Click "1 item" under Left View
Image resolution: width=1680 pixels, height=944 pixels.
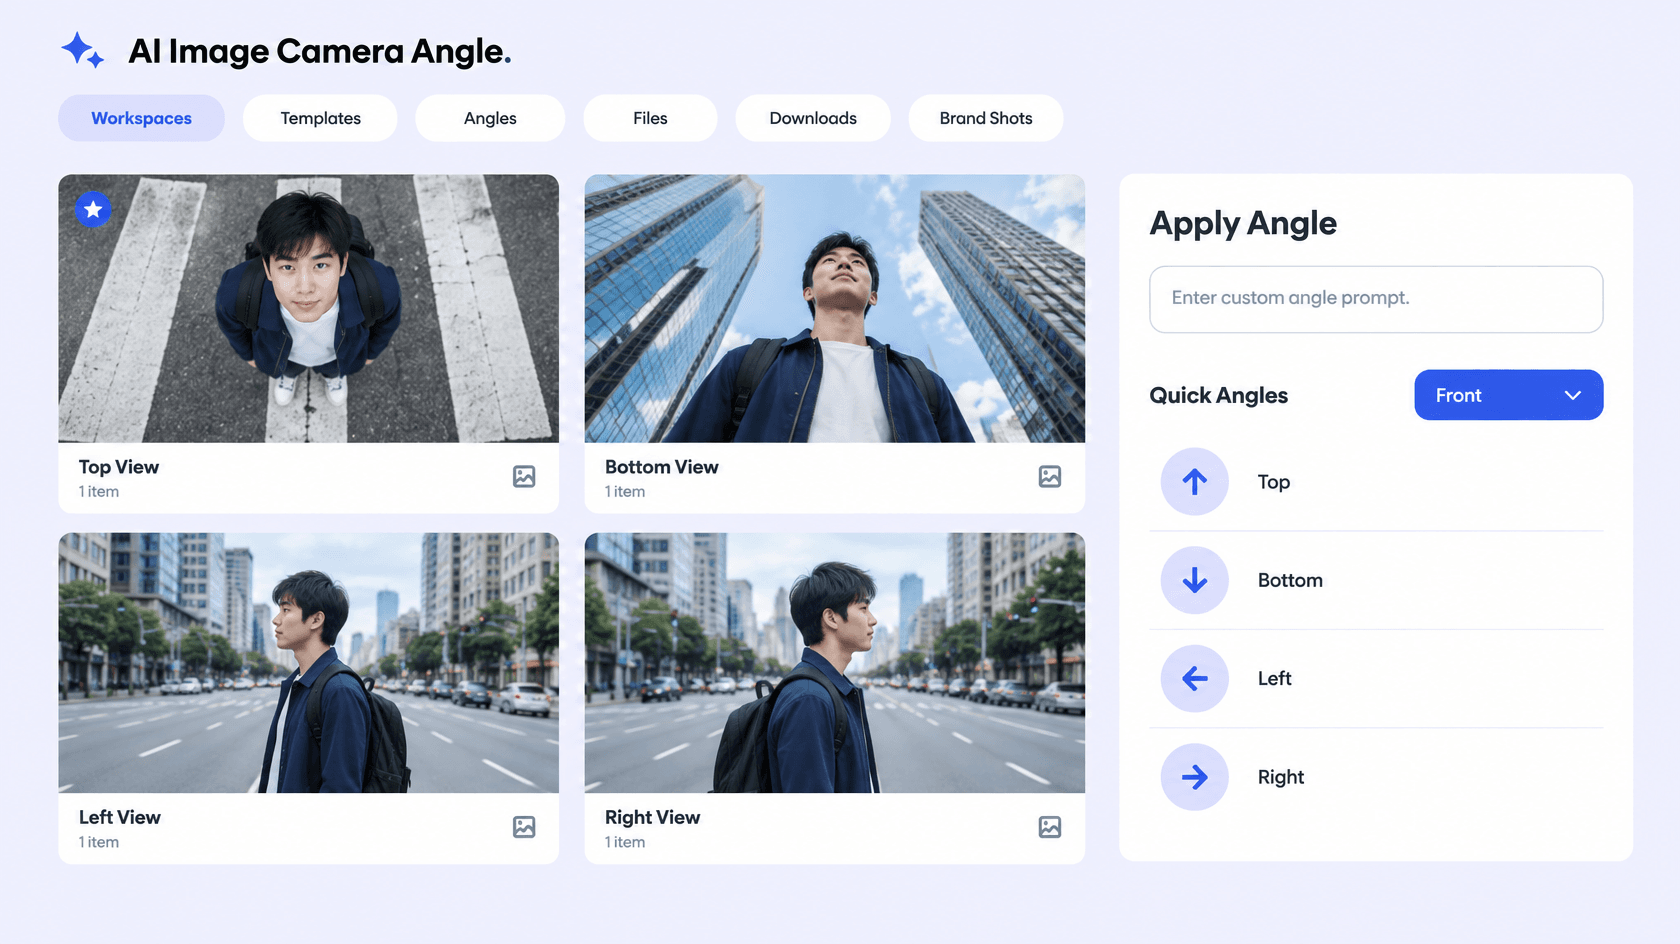(99, 843)
